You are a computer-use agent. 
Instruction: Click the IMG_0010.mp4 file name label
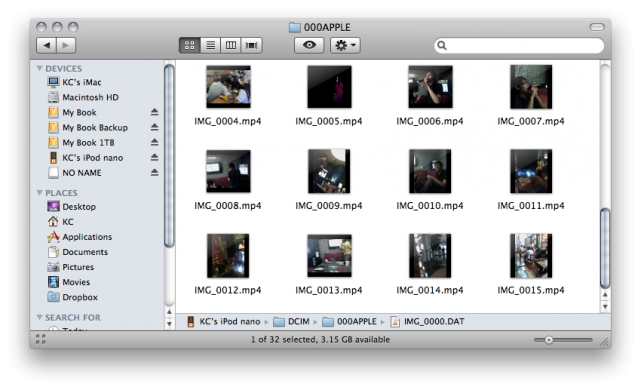click(430, 206)
